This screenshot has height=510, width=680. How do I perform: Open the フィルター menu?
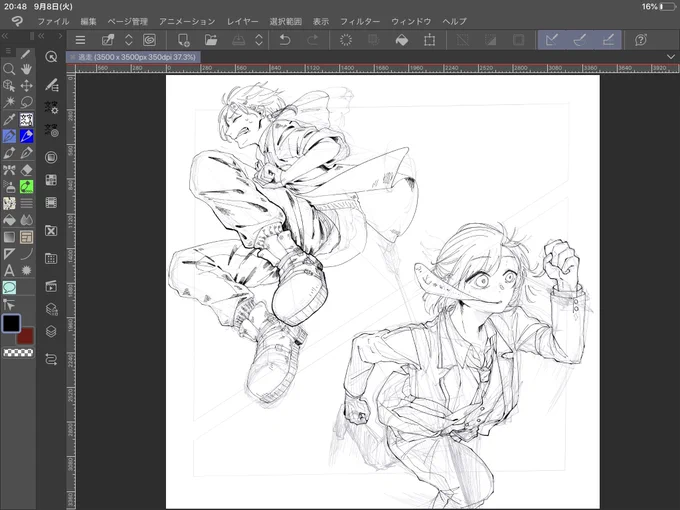coord(360,21)
